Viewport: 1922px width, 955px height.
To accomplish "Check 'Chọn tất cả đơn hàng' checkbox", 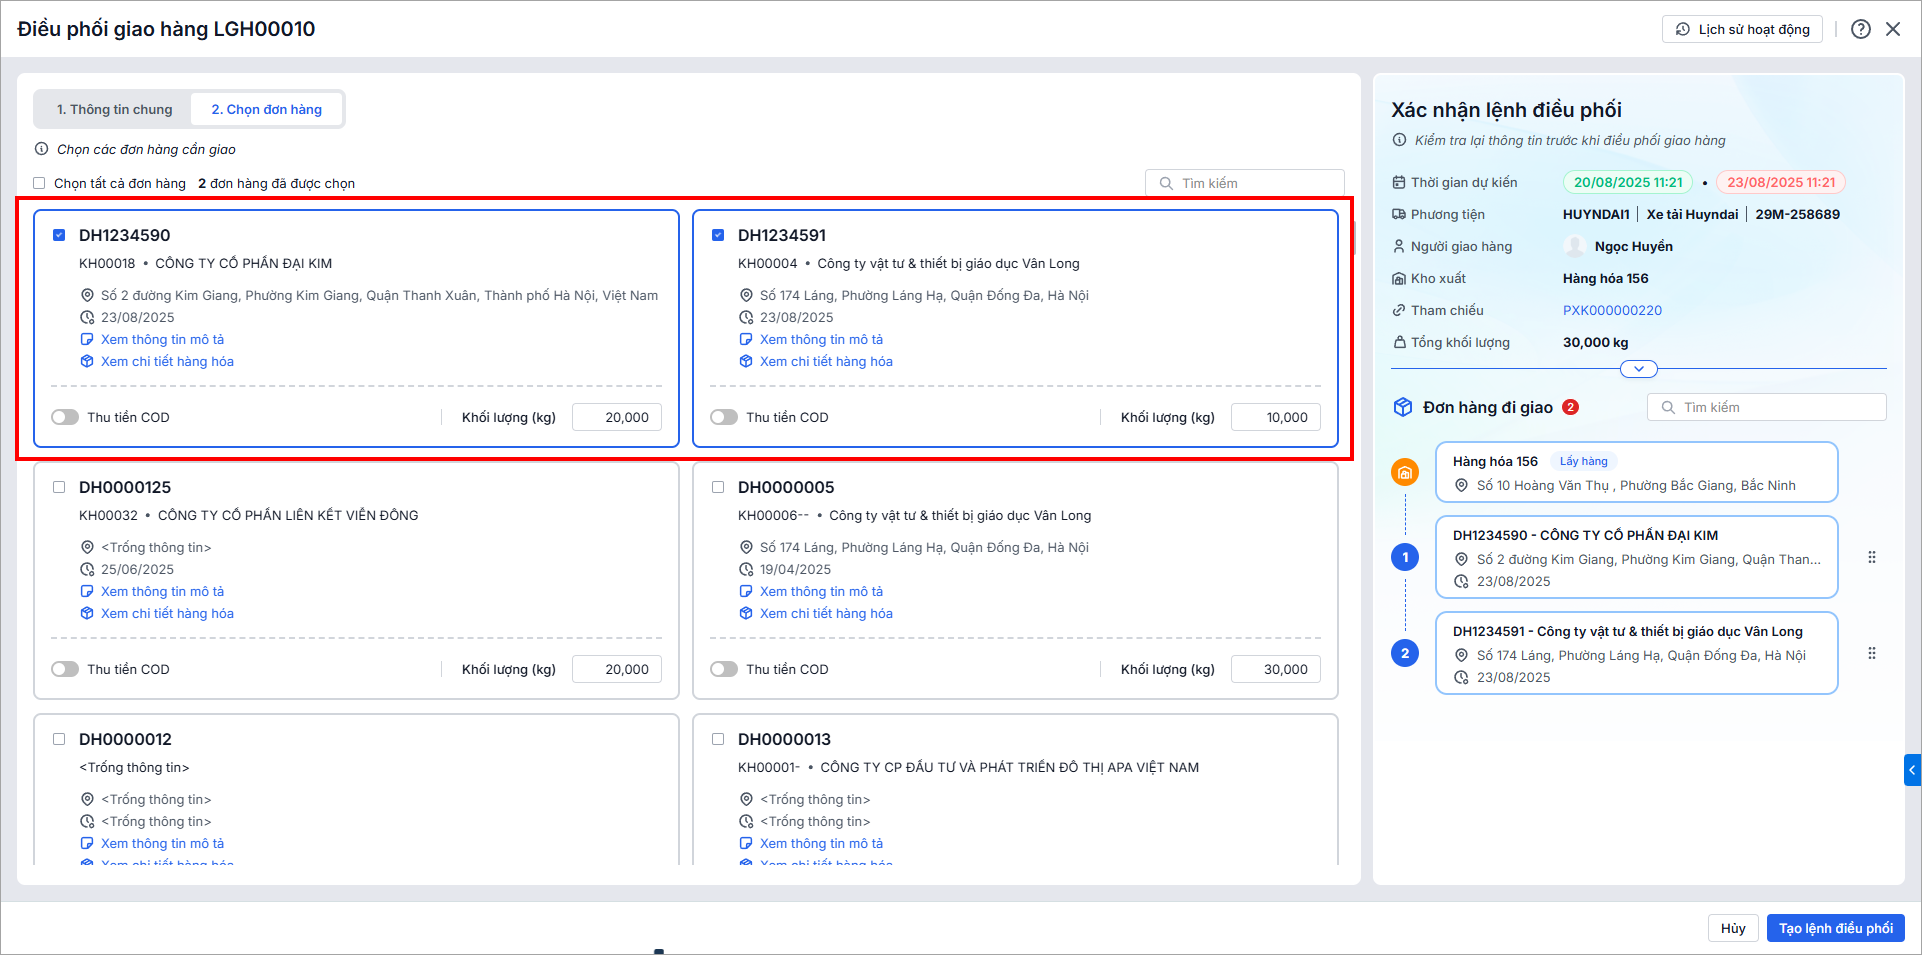I will tap(39, 183).
